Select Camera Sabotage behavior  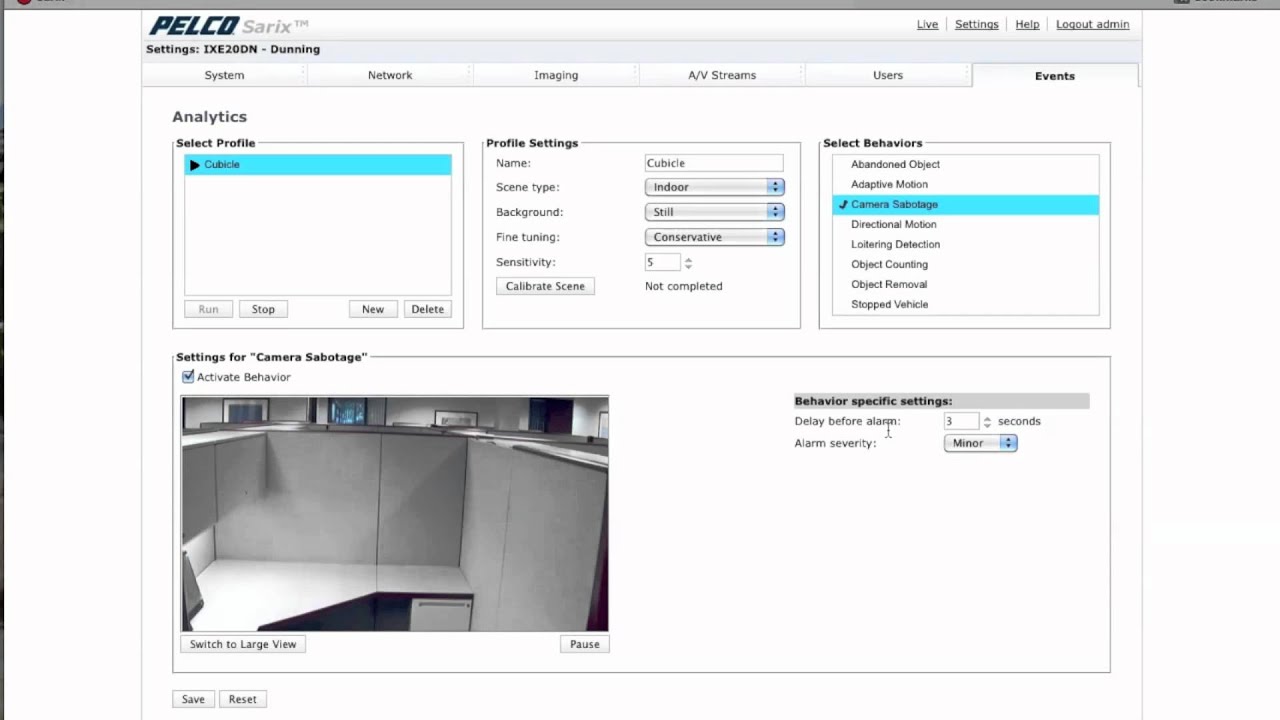[x=966, y=204]
